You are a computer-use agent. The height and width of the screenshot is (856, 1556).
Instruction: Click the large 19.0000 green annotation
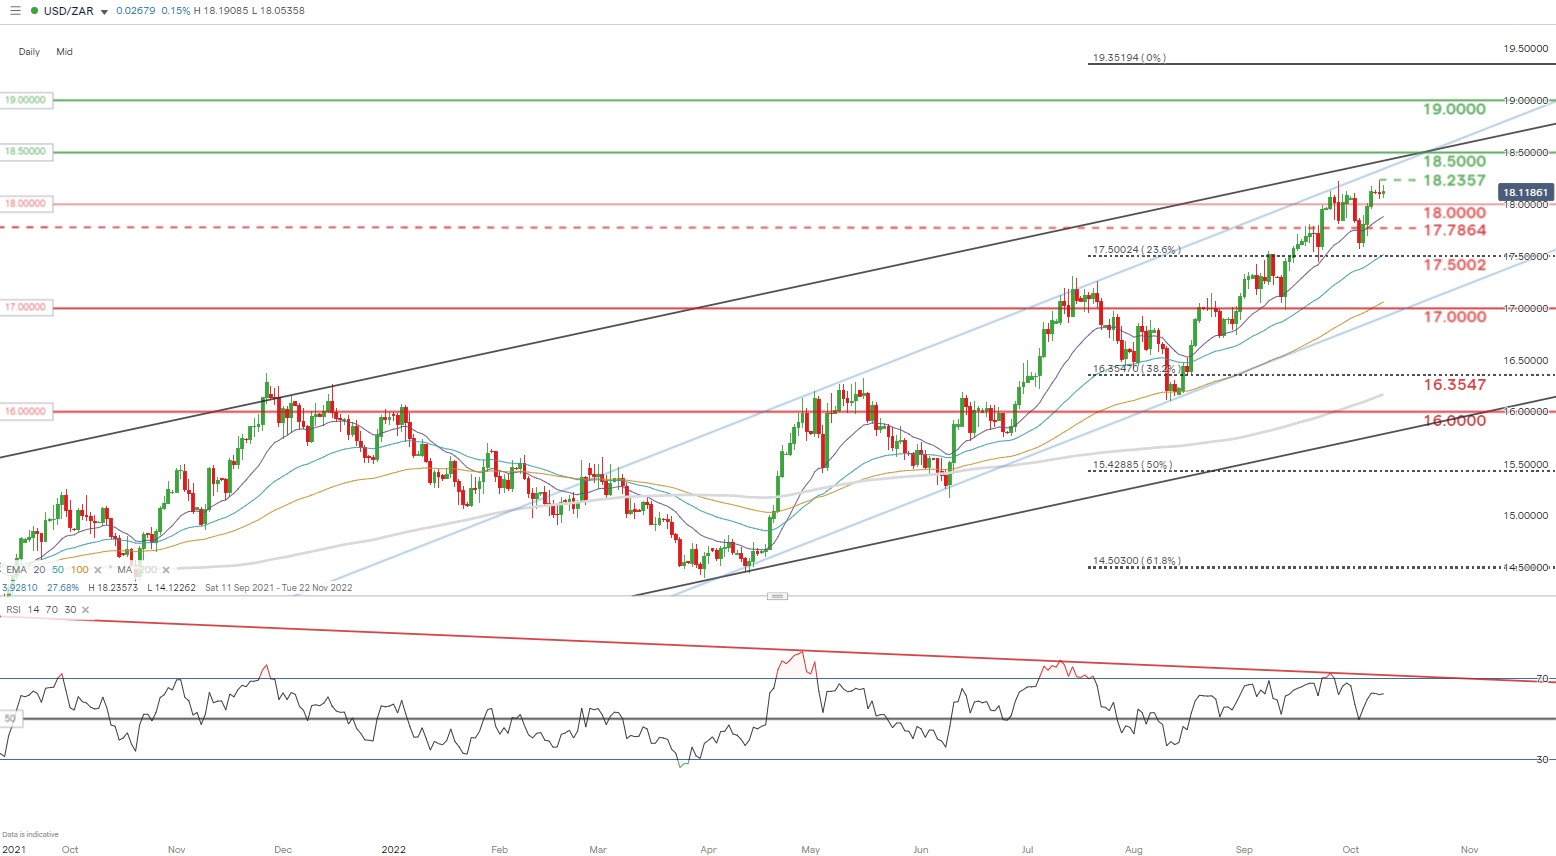coord(1454,109)
